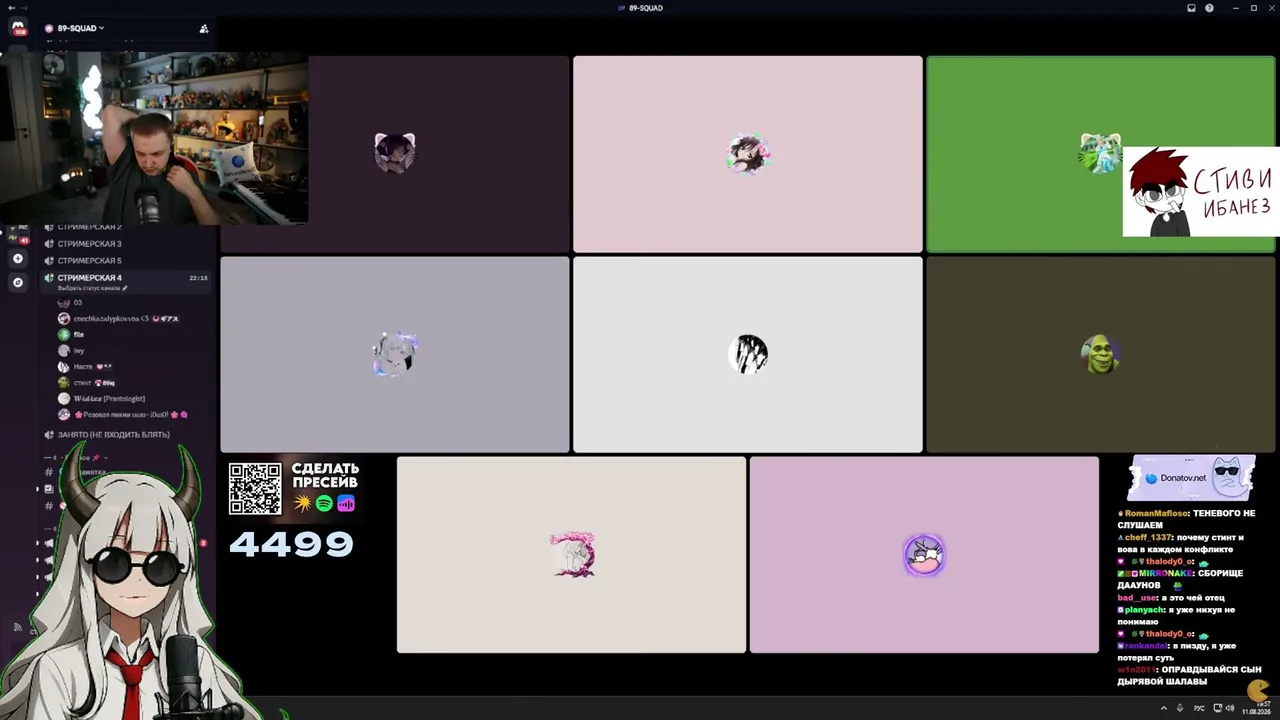
Task: Click RomanMafioso's chat message
Action: [1186, 519]
